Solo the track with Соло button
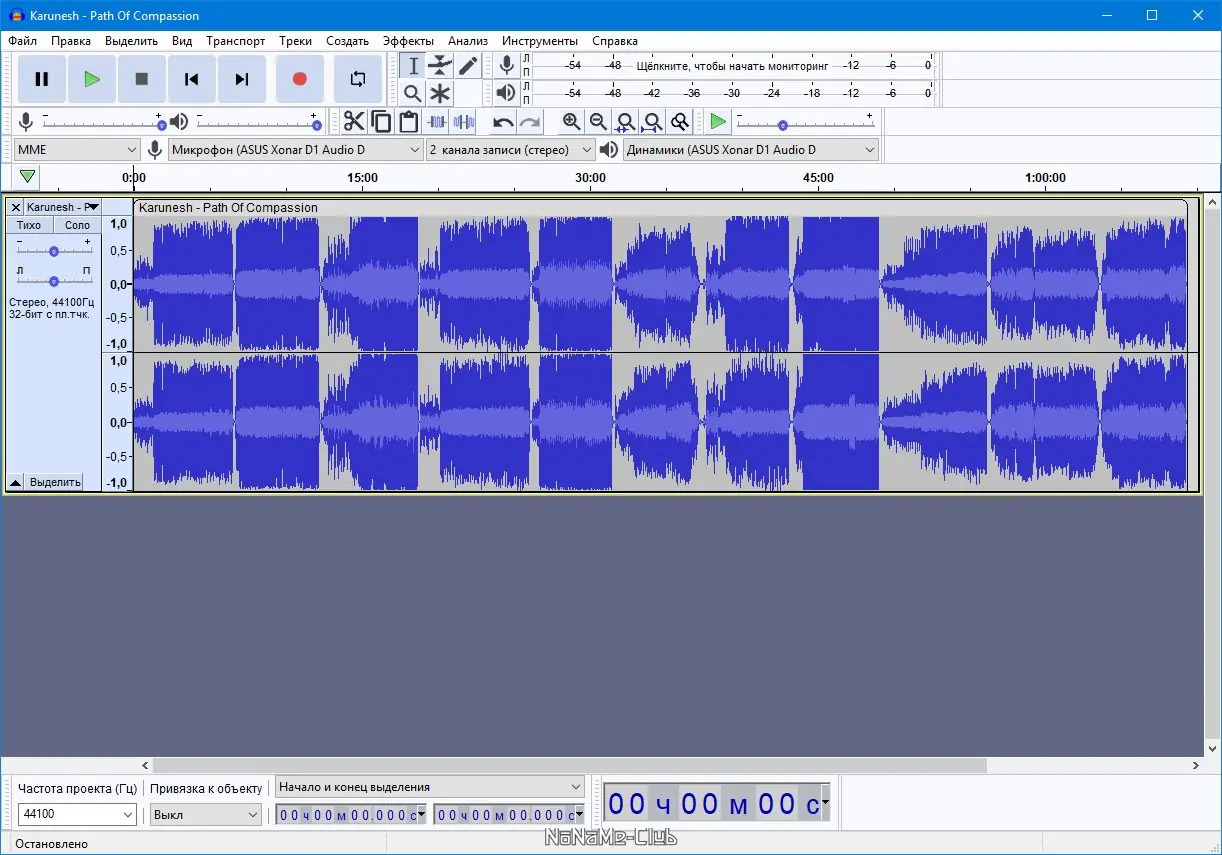Viewport: 1222px width, 855px height. pos(77,225)
